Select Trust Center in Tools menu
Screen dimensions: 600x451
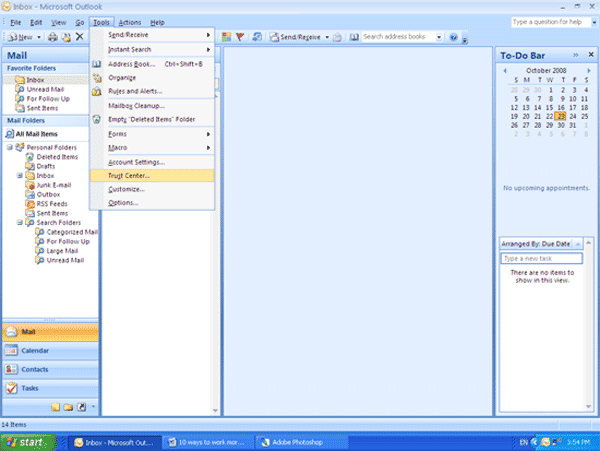tap(152, 176)
